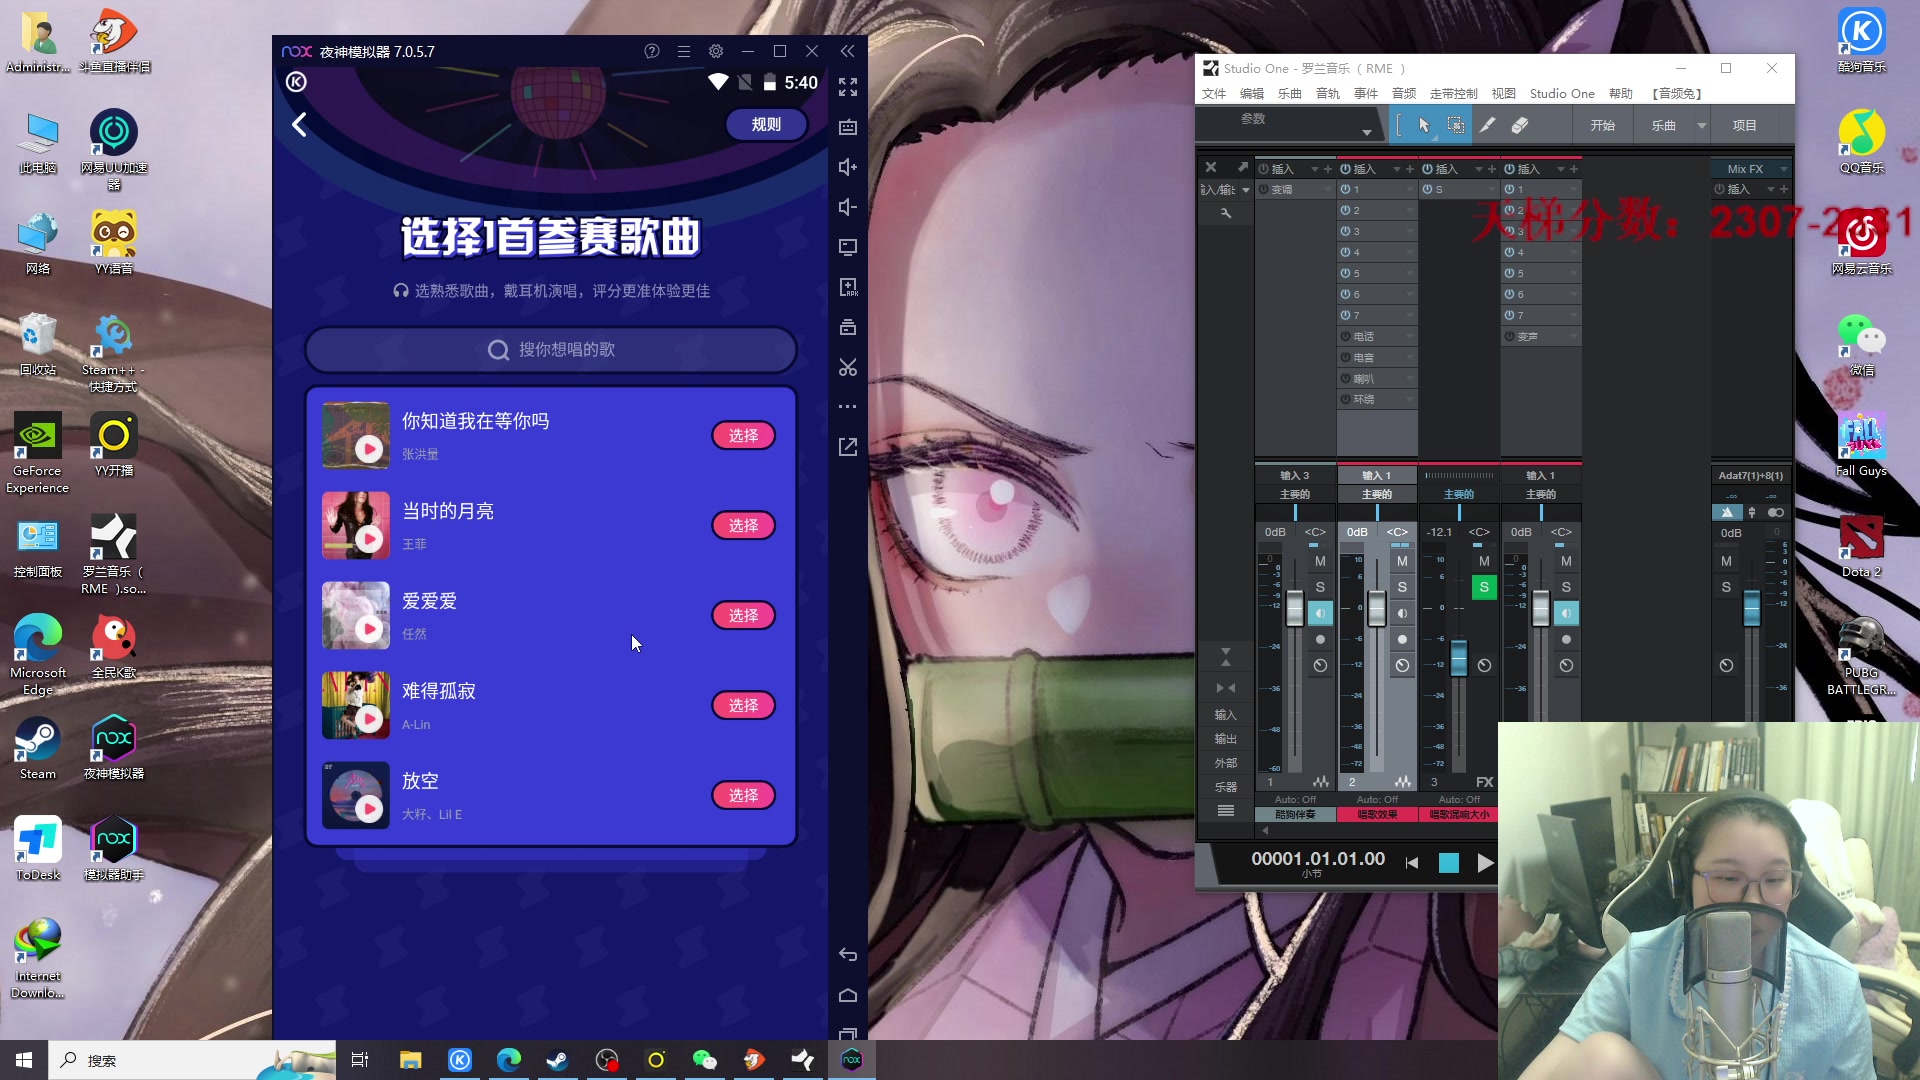
Task: Toggle main output metronome icon
Action: pyautogui.click(x=1727, y=512)
